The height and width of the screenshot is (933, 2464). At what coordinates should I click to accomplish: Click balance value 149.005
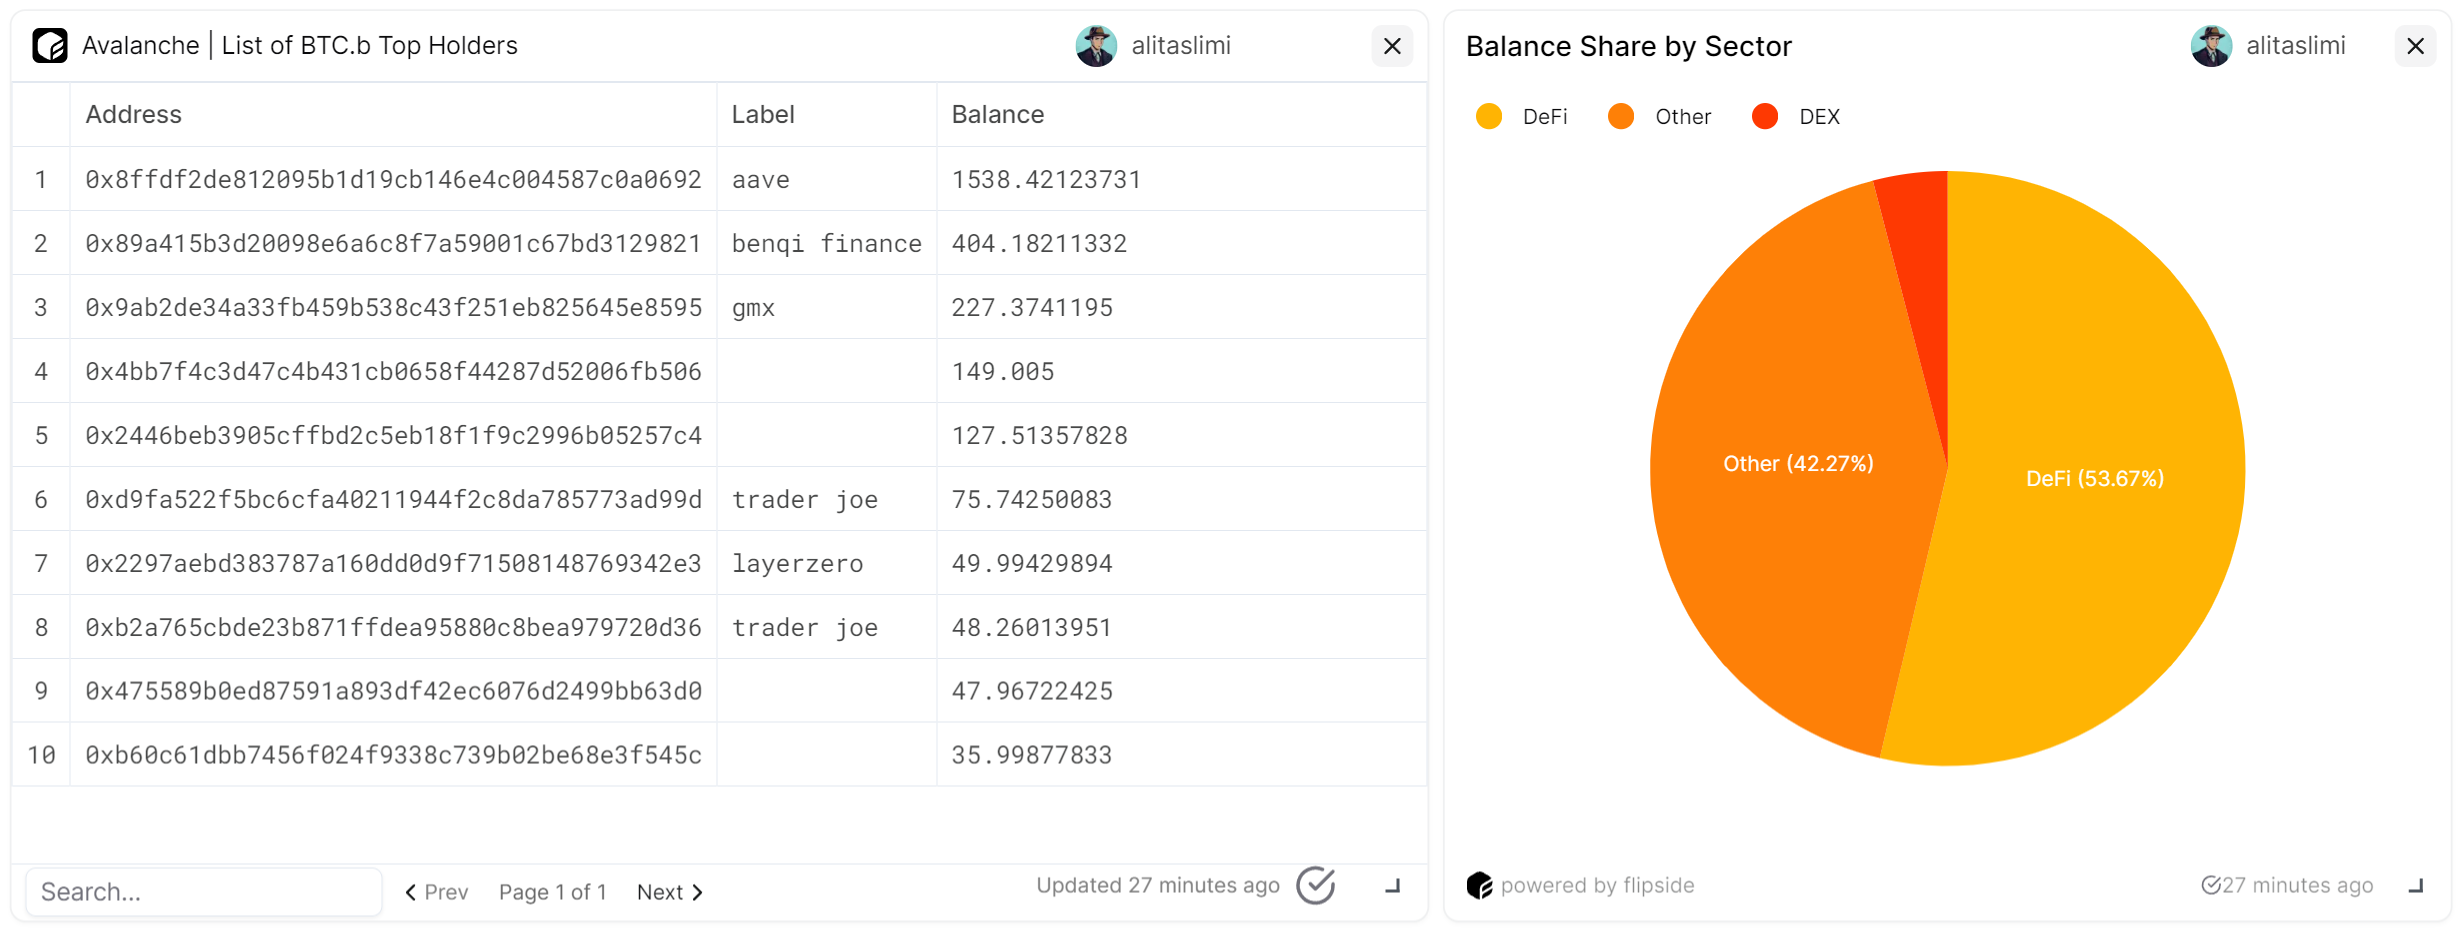pos(1003,372)
